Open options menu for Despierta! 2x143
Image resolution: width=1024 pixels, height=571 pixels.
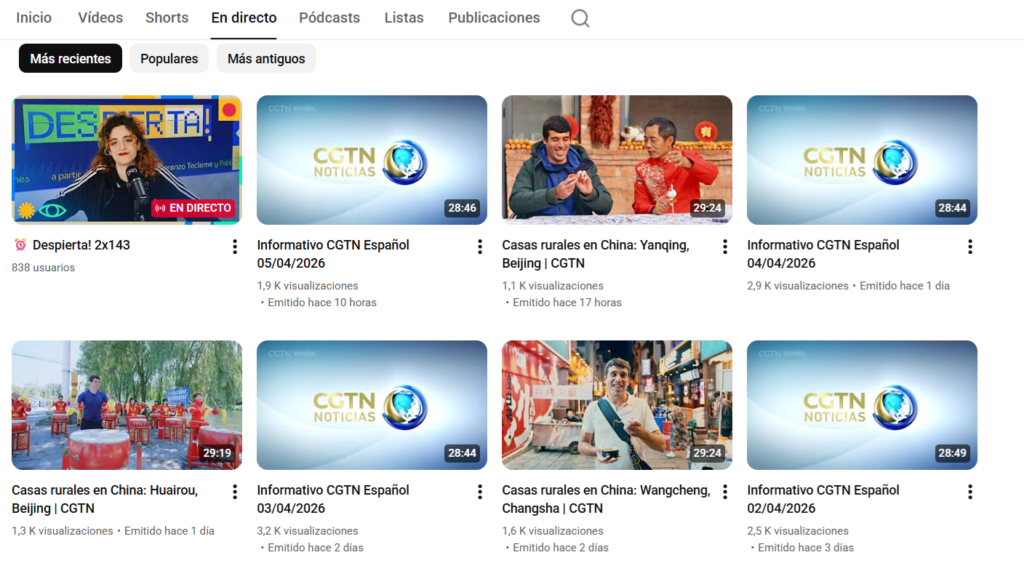235,246
